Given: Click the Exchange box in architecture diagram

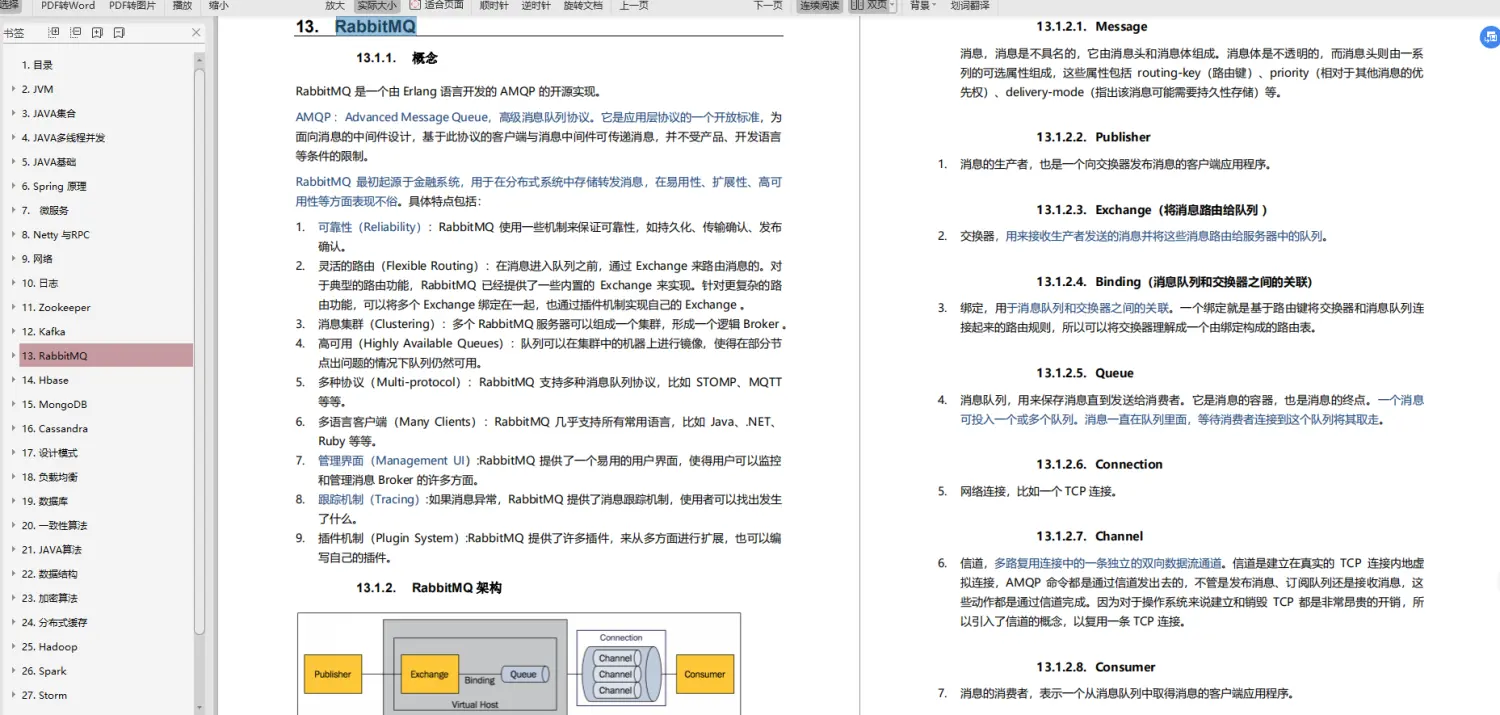Looking at the screenshot, I should 429,674.
